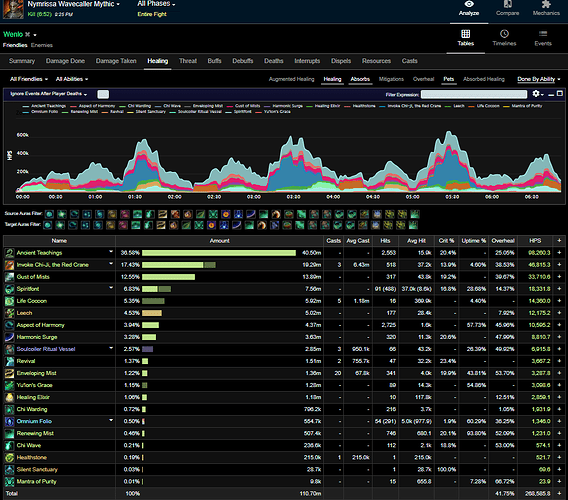
Task: Toggle the Augmented Healing option
Action: tap(291, 79)
